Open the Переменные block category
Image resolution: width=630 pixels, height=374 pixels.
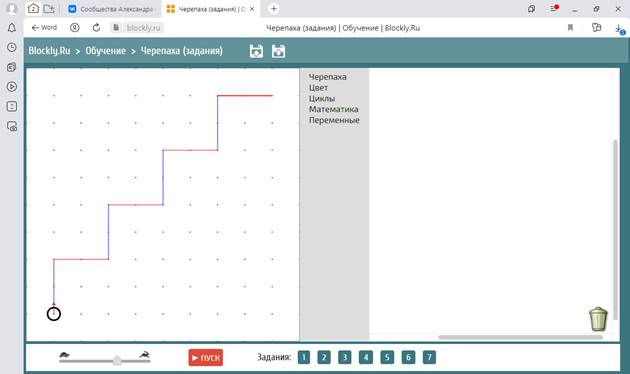334,120
